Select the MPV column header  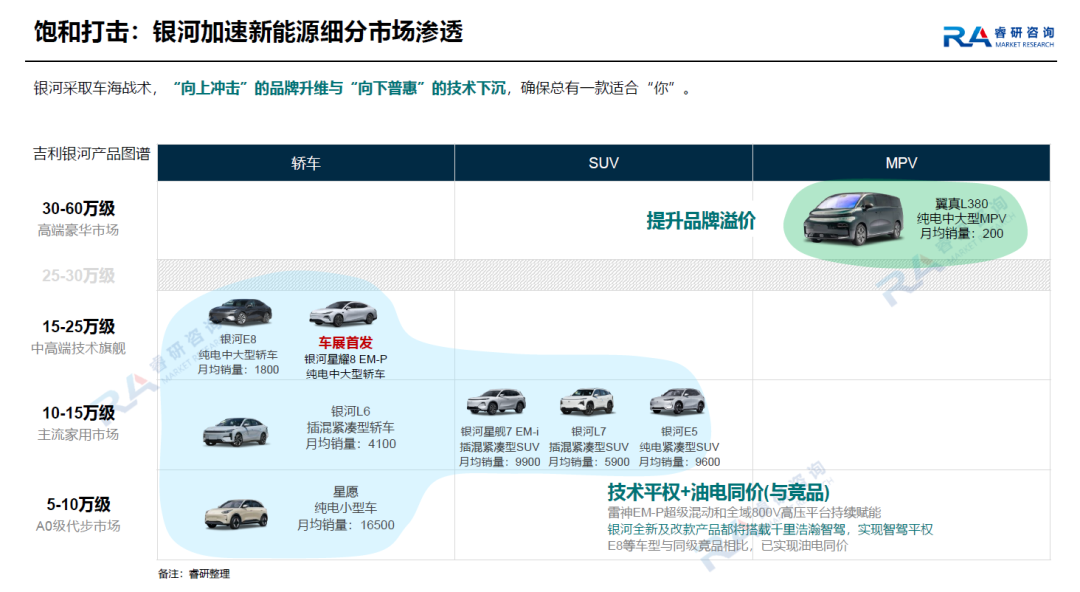coord(901,163)
